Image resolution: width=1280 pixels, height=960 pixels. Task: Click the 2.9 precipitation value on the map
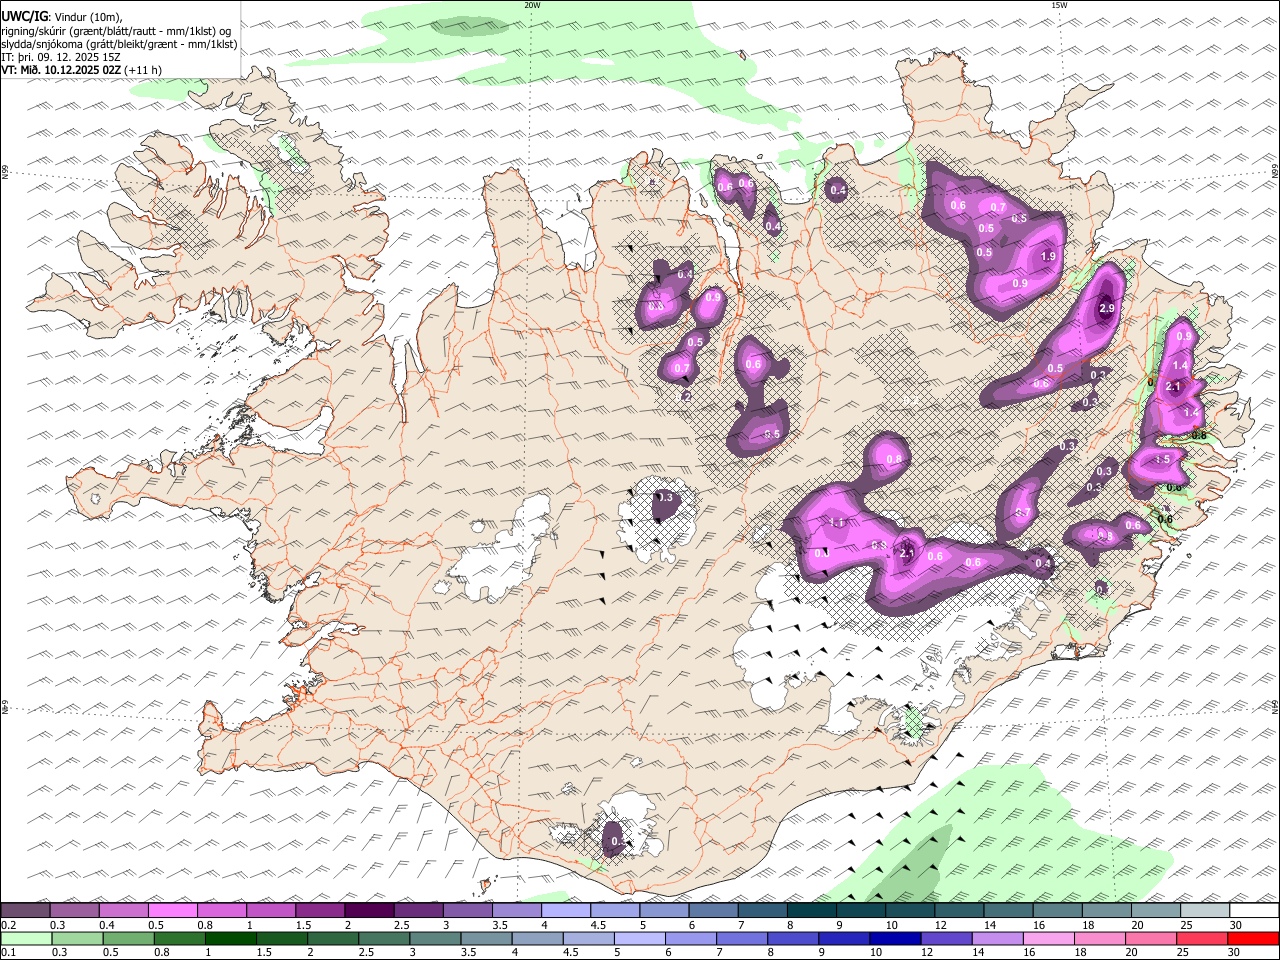tap(1106, 309)
